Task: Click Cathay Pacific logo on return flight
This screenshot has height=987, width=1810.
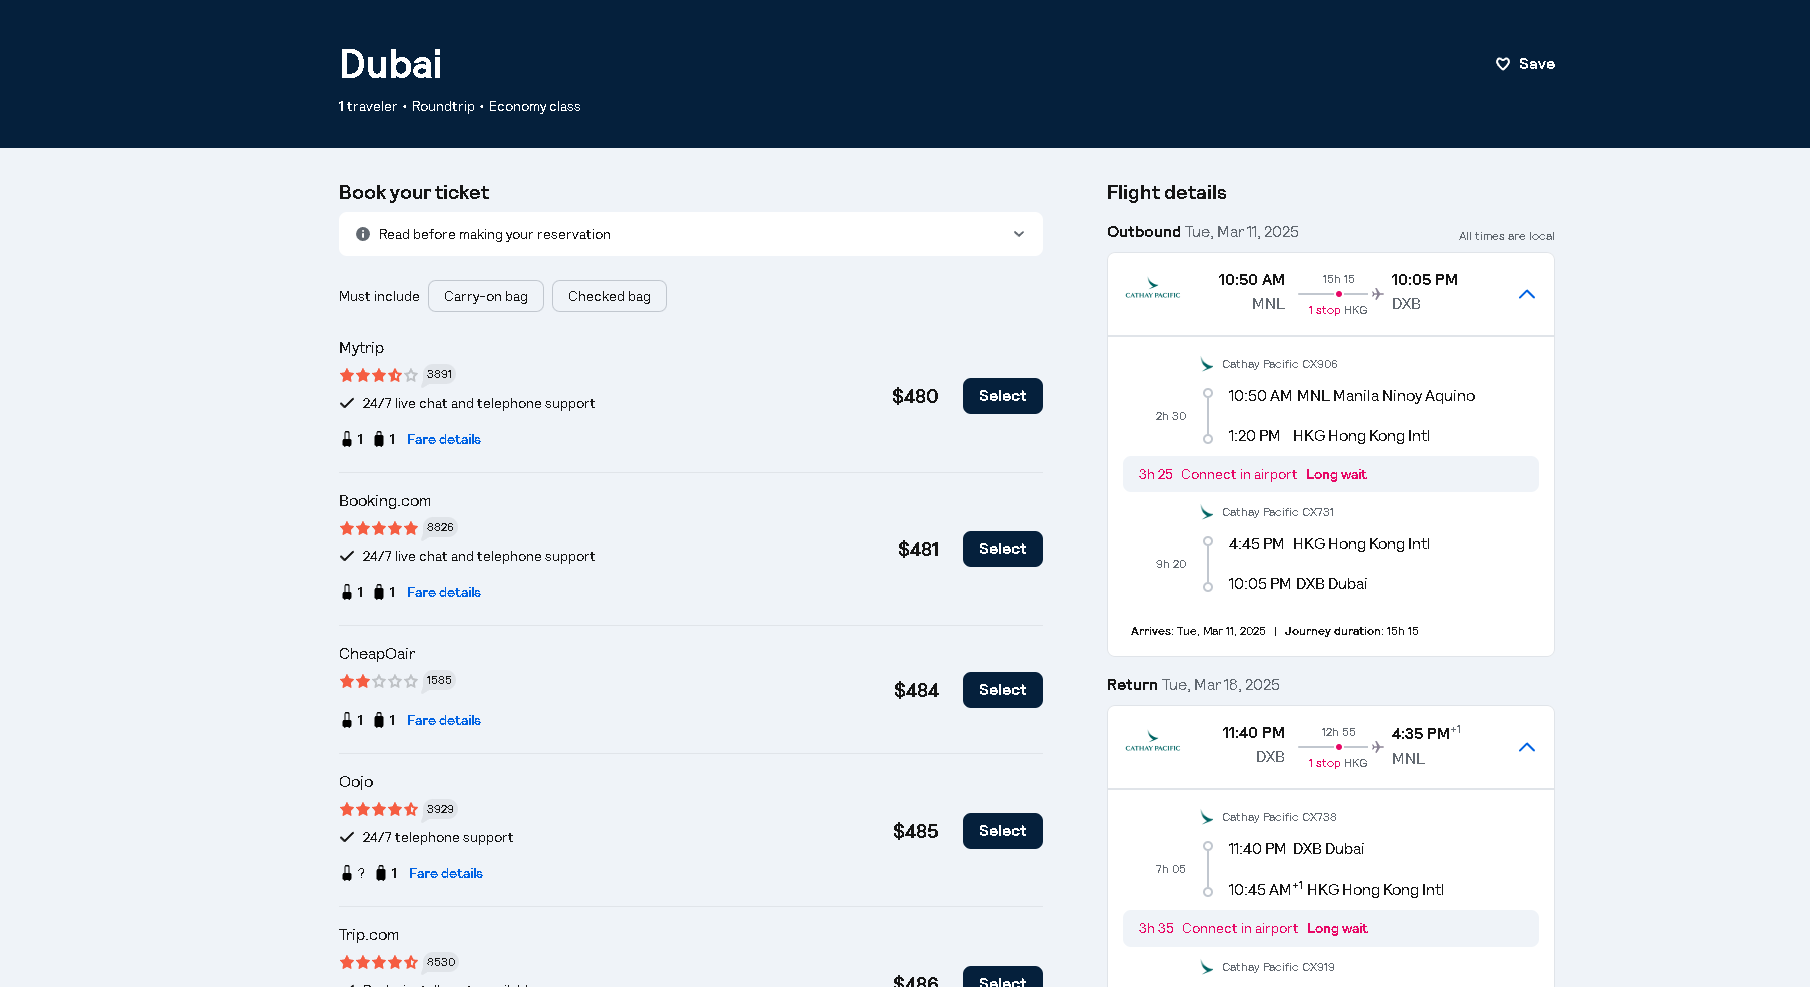Action: coord(1153,743)
